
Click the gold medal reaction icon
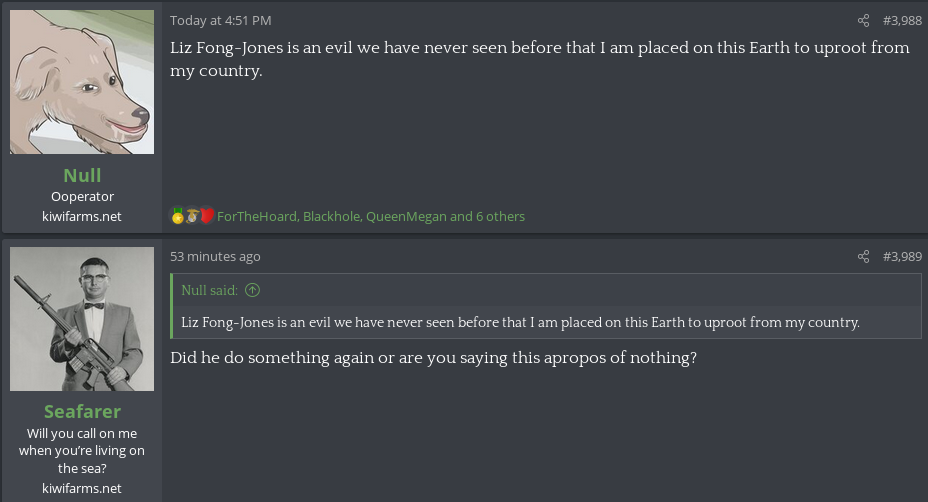coord(178,216)
